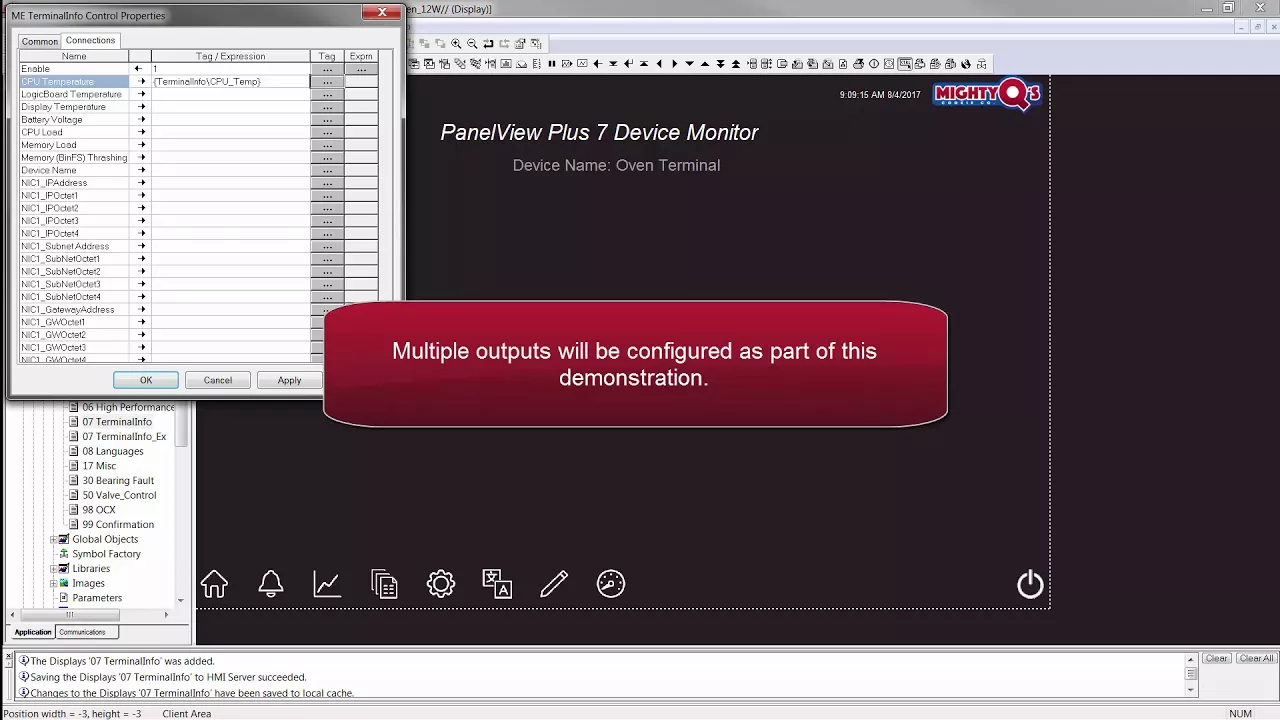Click the solid left triangle toolbar icon

(659, 64)
